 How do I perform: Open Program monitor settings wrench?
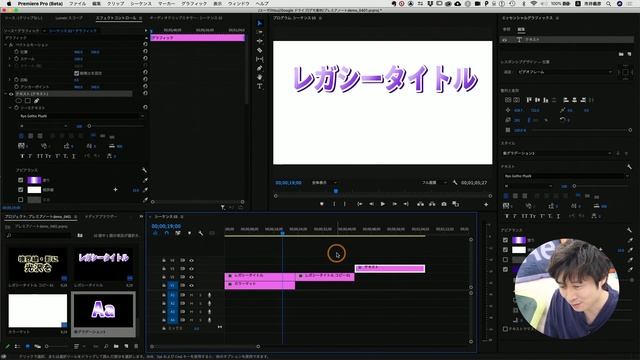[x=455, y=183]
